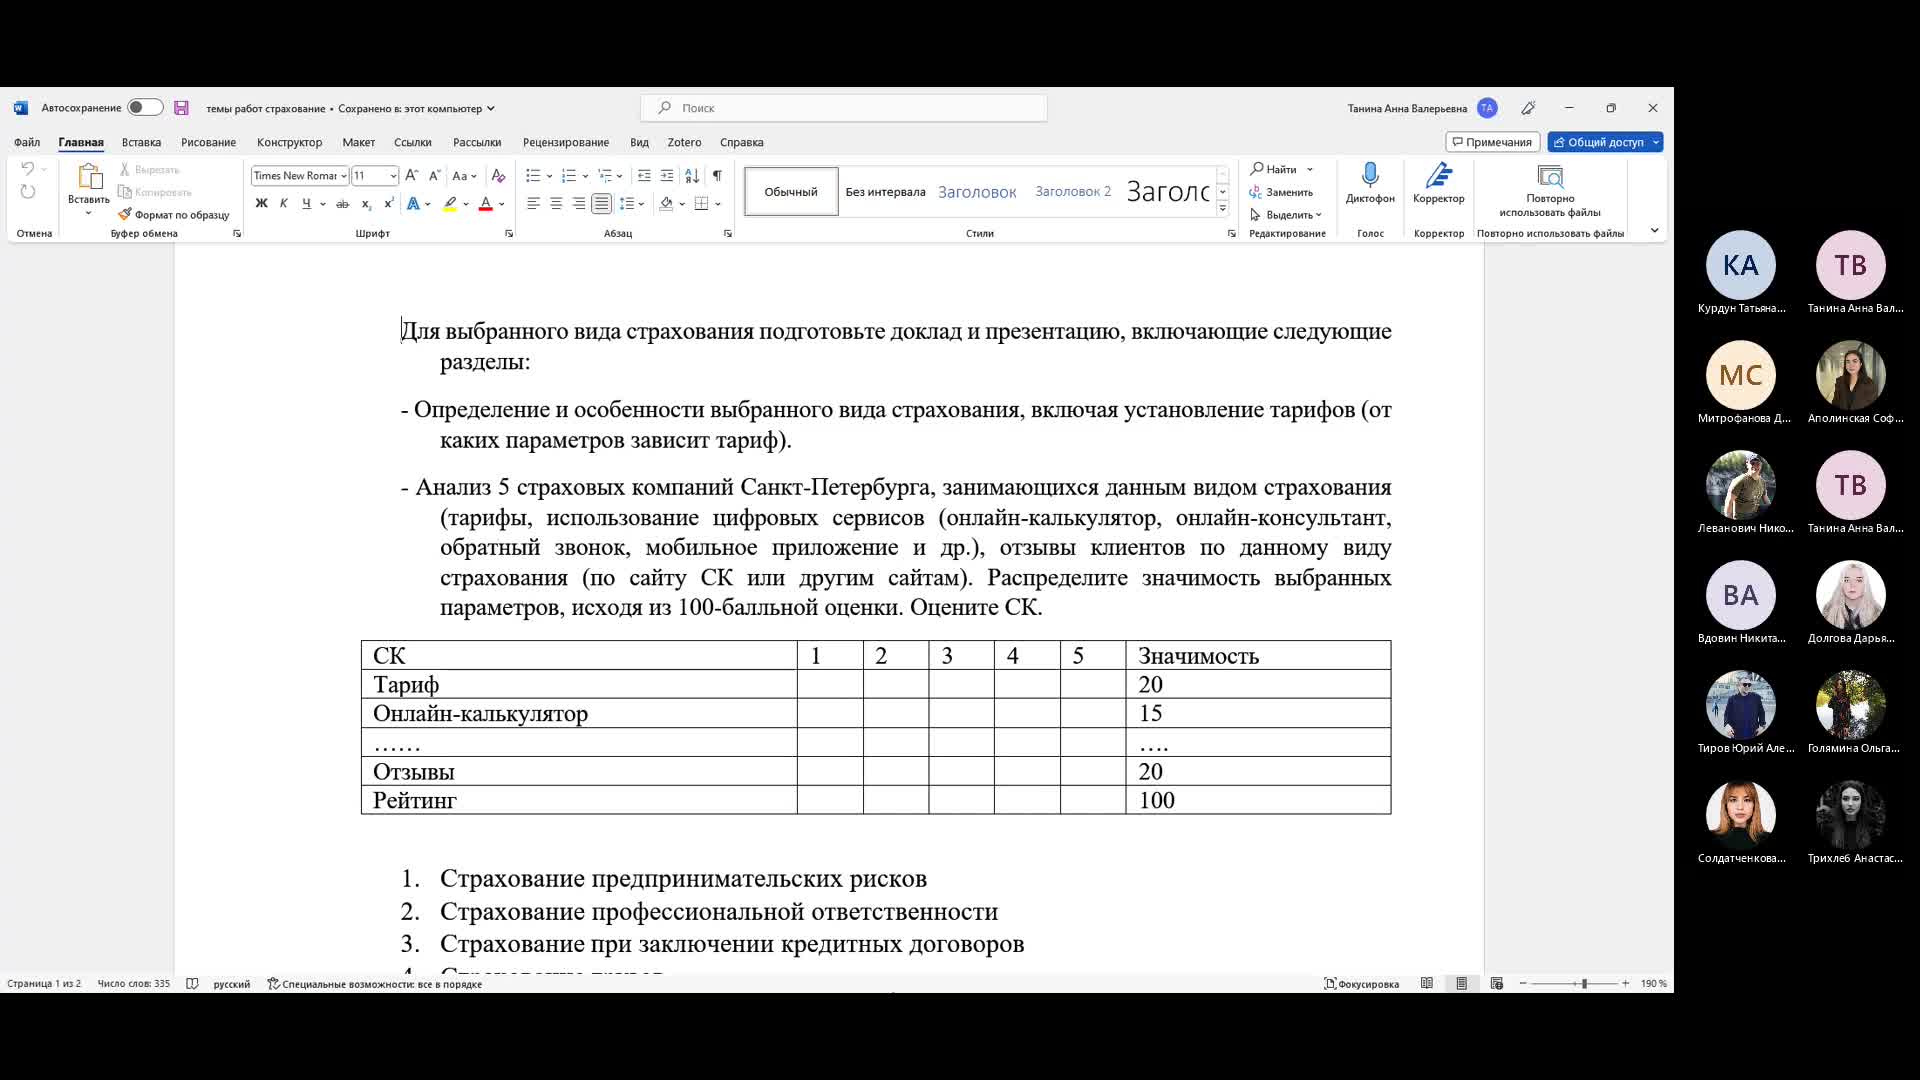Increase font size
The image size is (1920, 1080).
point(412,176)
